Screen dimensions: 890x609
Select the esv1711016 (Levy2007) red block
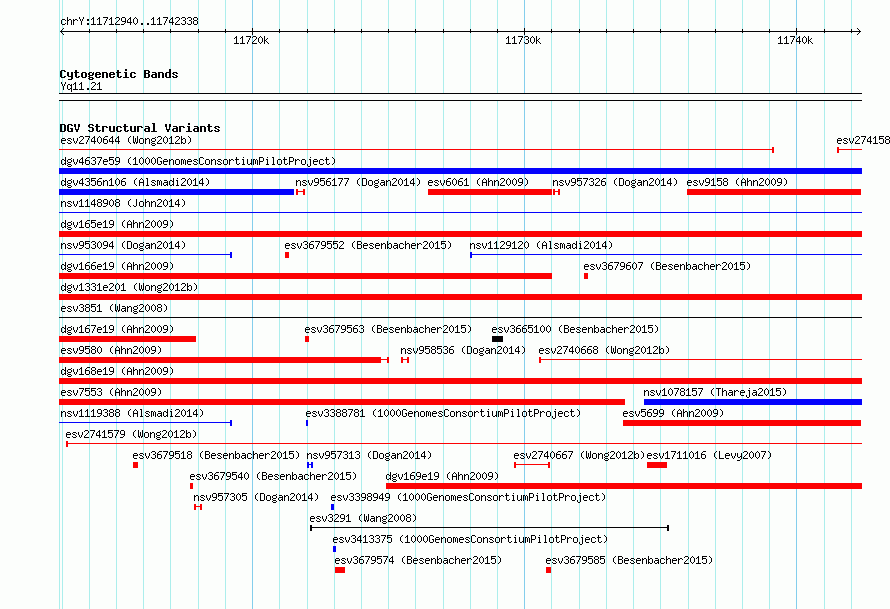657,465
